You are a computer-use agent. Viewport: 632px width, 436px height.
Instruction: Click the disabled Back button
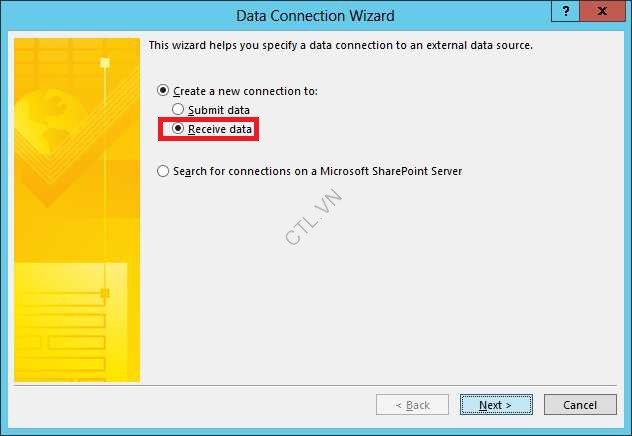click(x=412, y=405)
